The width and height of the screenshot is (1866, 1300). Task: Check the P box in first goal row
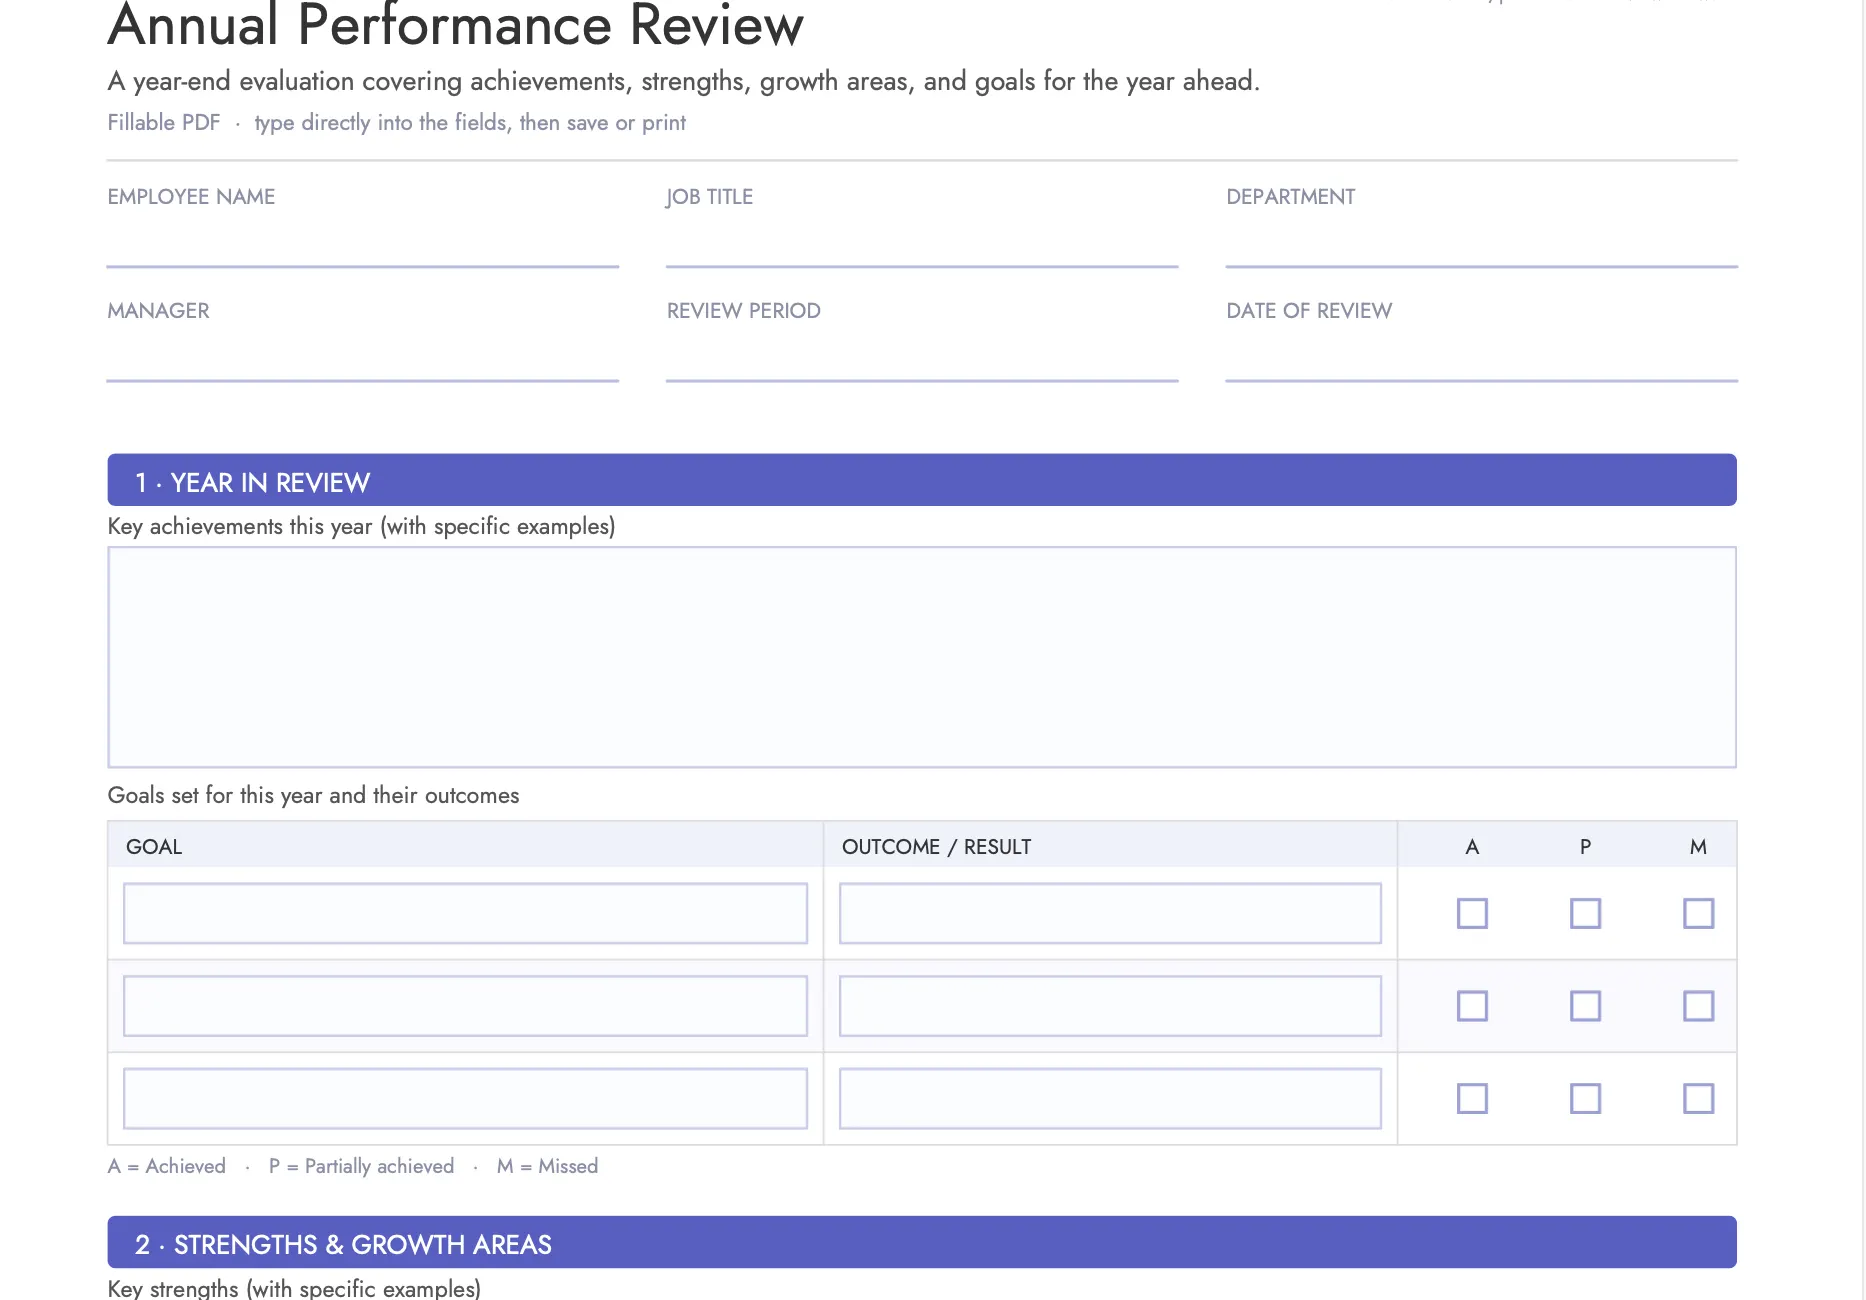[x=1585, y=913]
